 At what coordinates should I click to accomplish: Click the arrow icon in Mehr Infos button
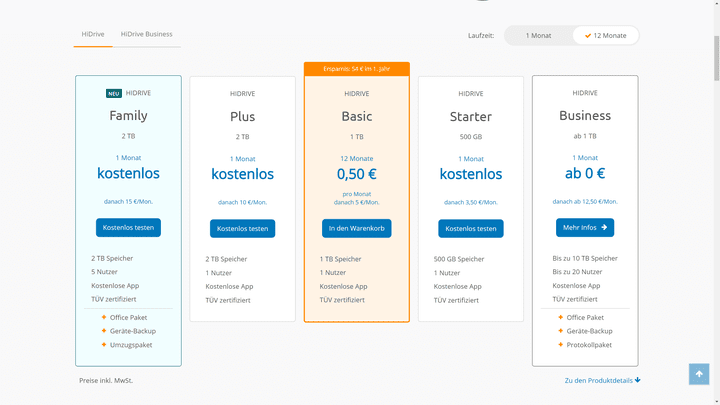tap(604, 227)
